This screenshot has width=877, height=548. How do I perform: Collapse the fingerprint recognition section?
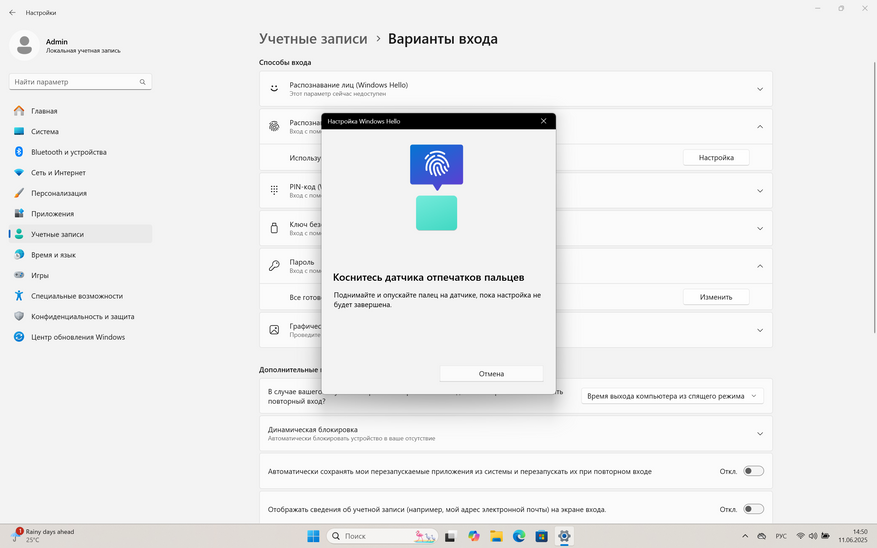(x=760, y=127)
